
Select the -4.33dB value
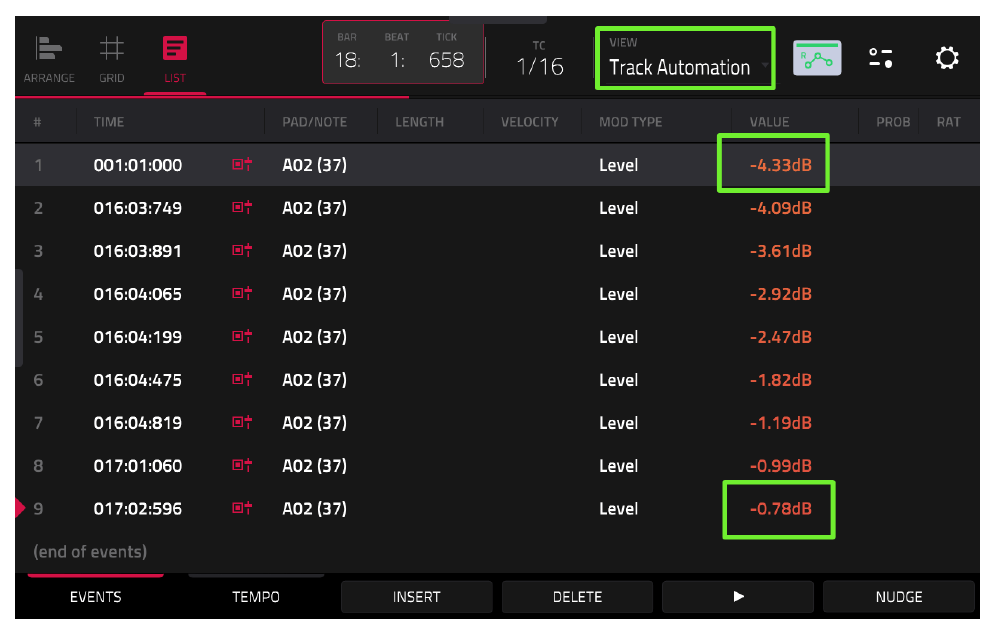click(781, 165)
